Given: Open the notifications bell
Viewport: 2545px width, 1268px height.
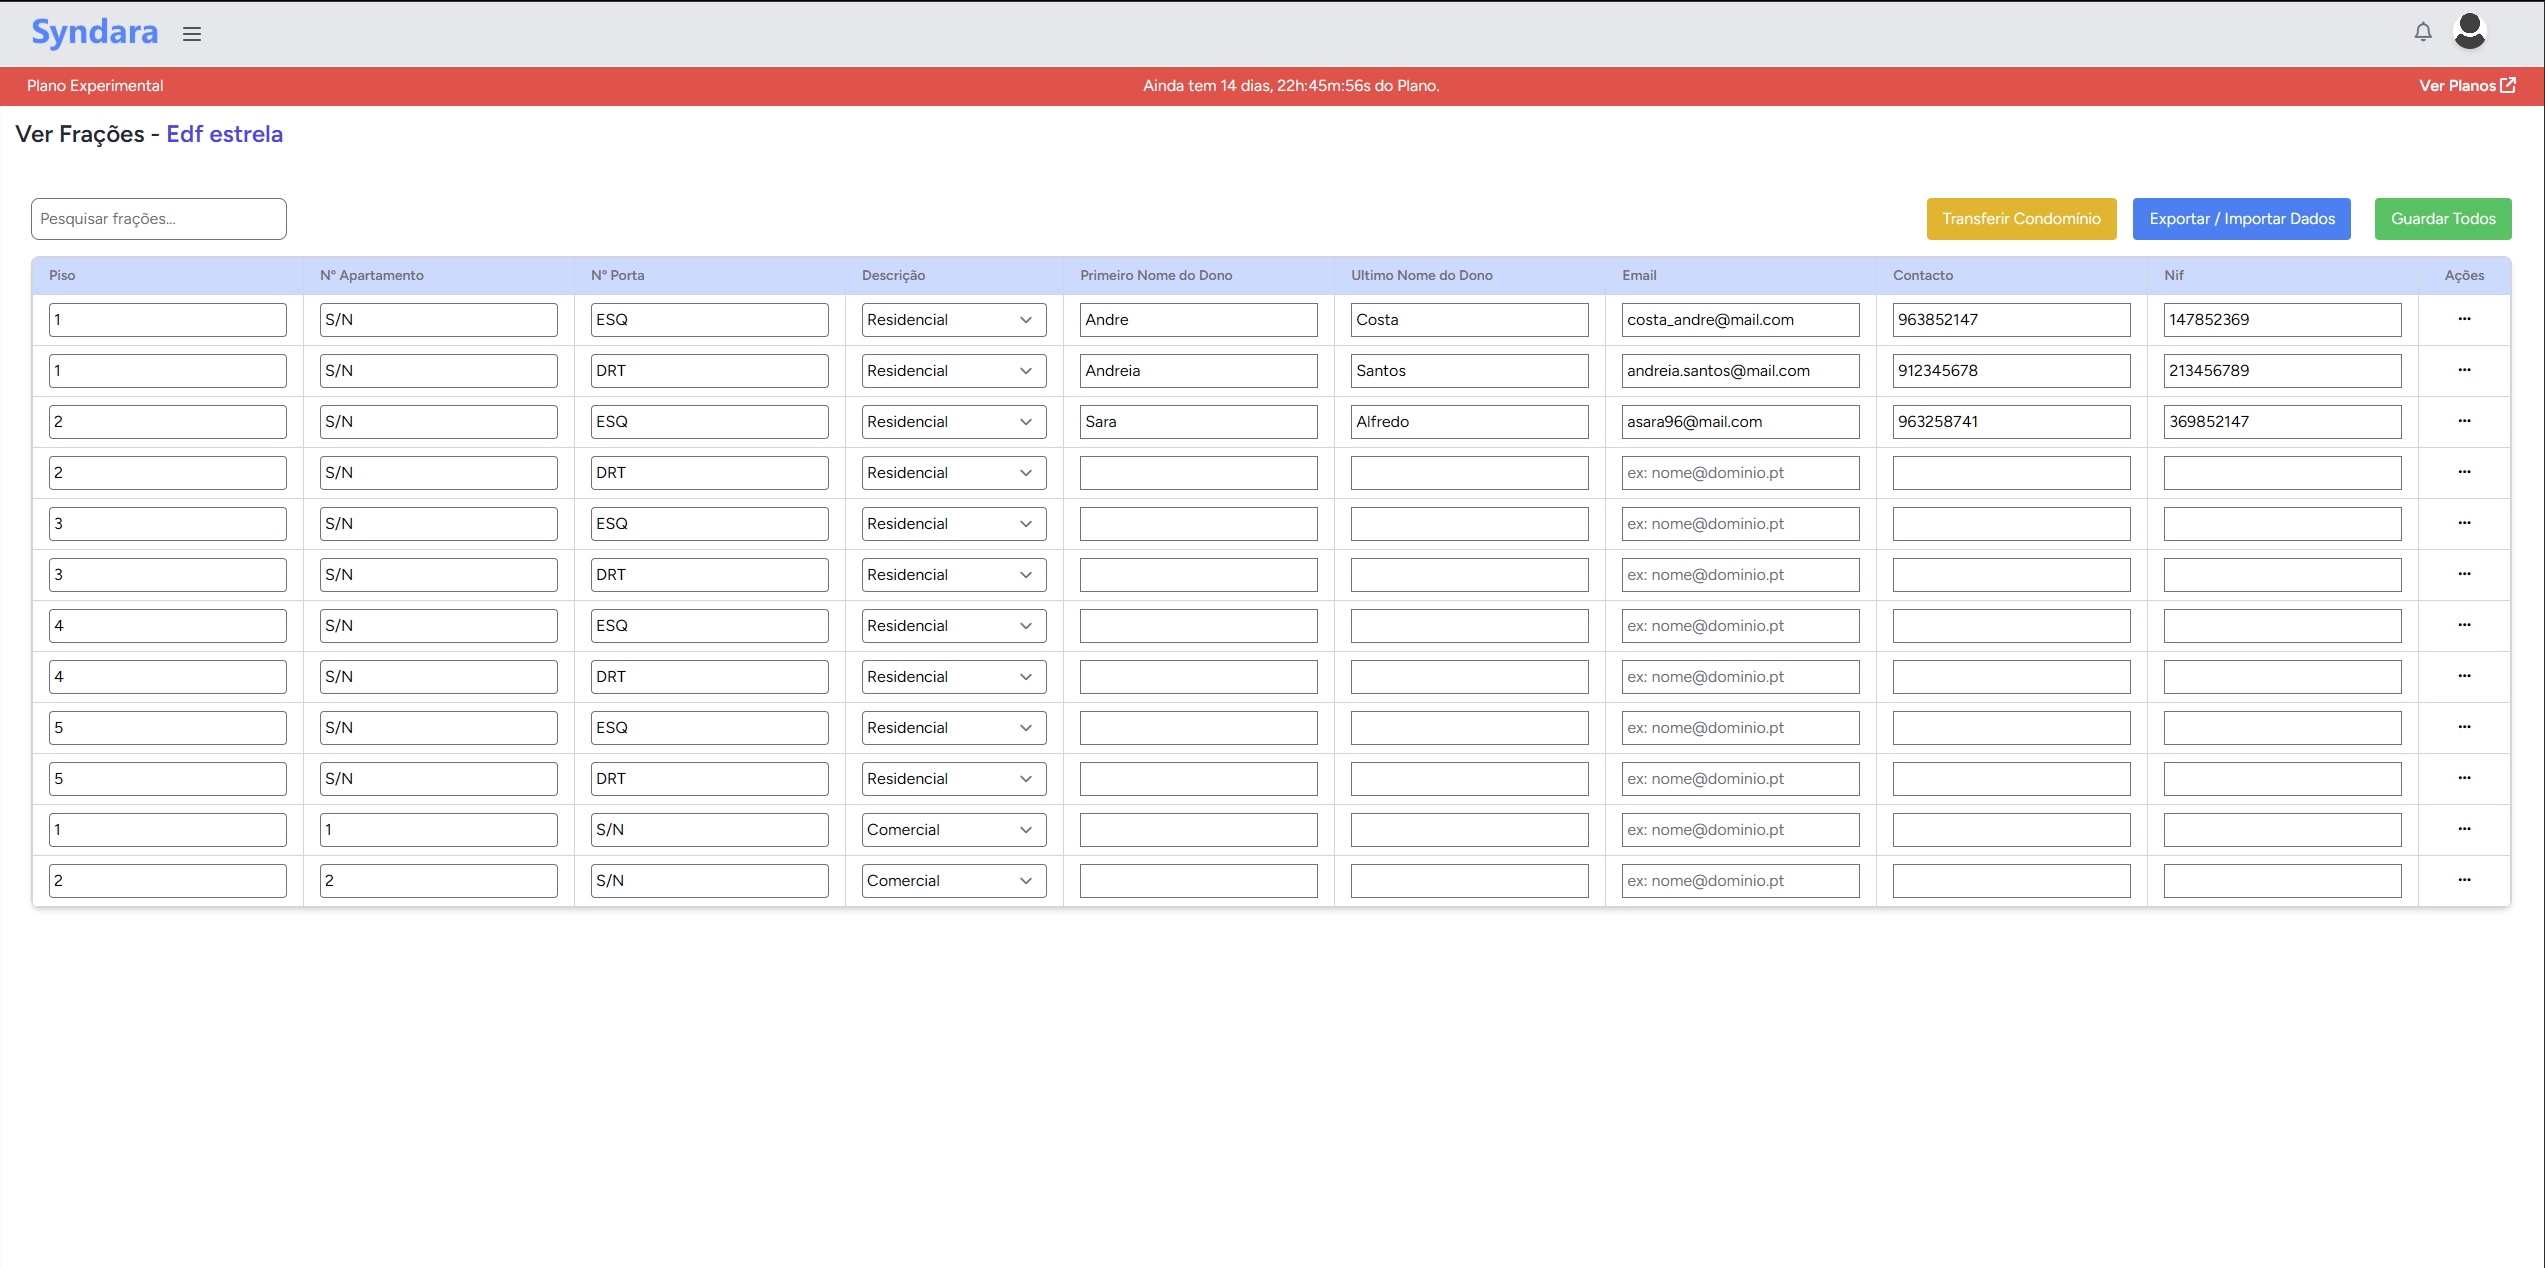Looking at the screenshot, I should pos(2422,32).
